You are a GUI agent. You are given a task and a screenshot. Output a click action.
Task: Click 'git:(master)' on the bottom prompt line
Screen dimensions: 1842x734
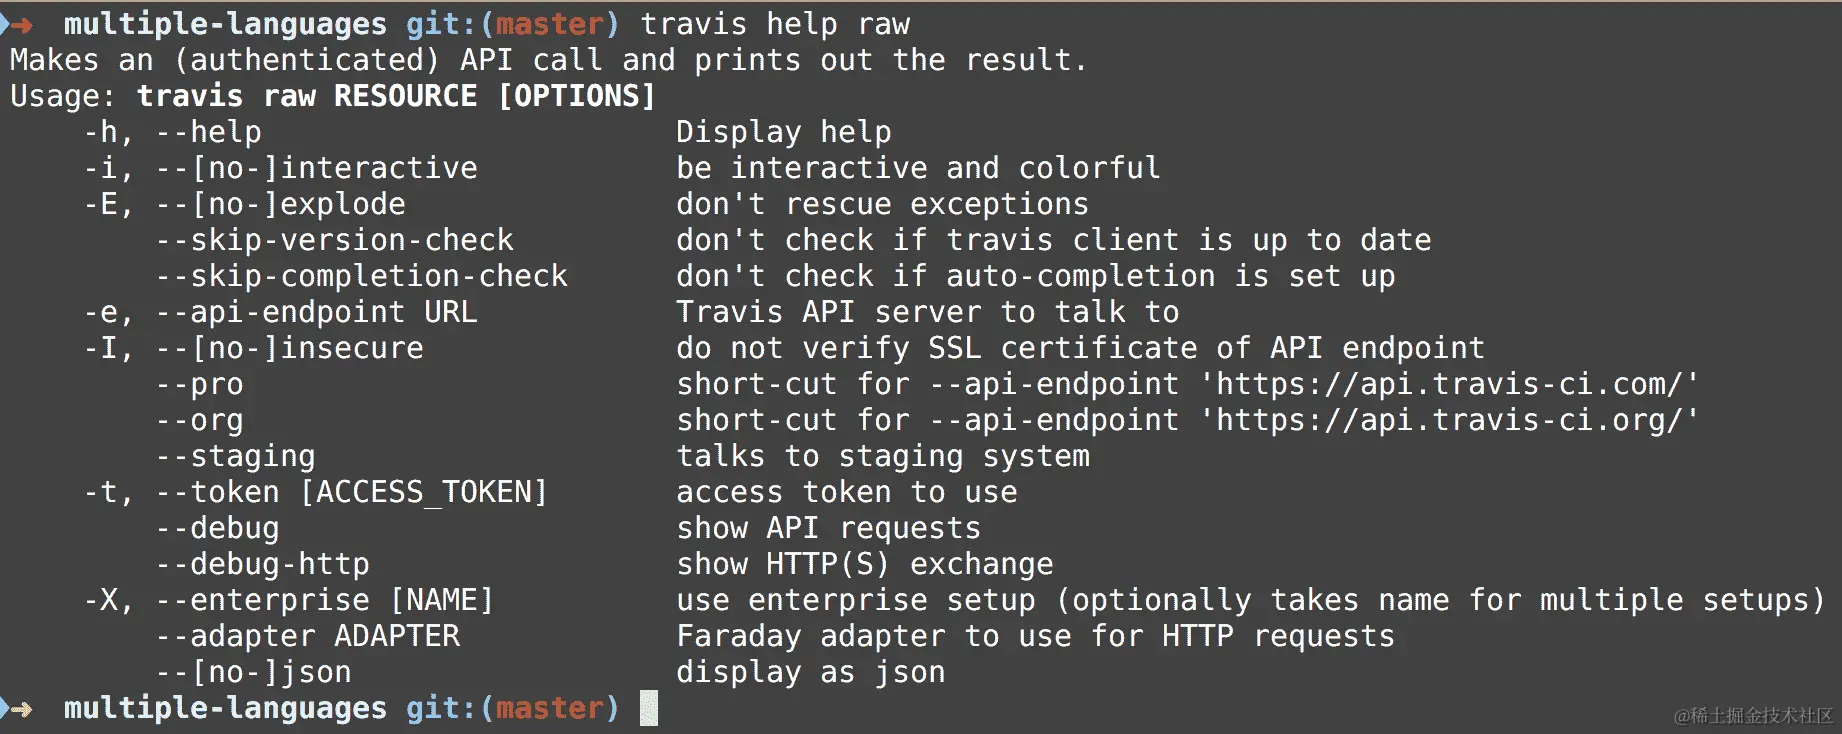pos(513,708)
